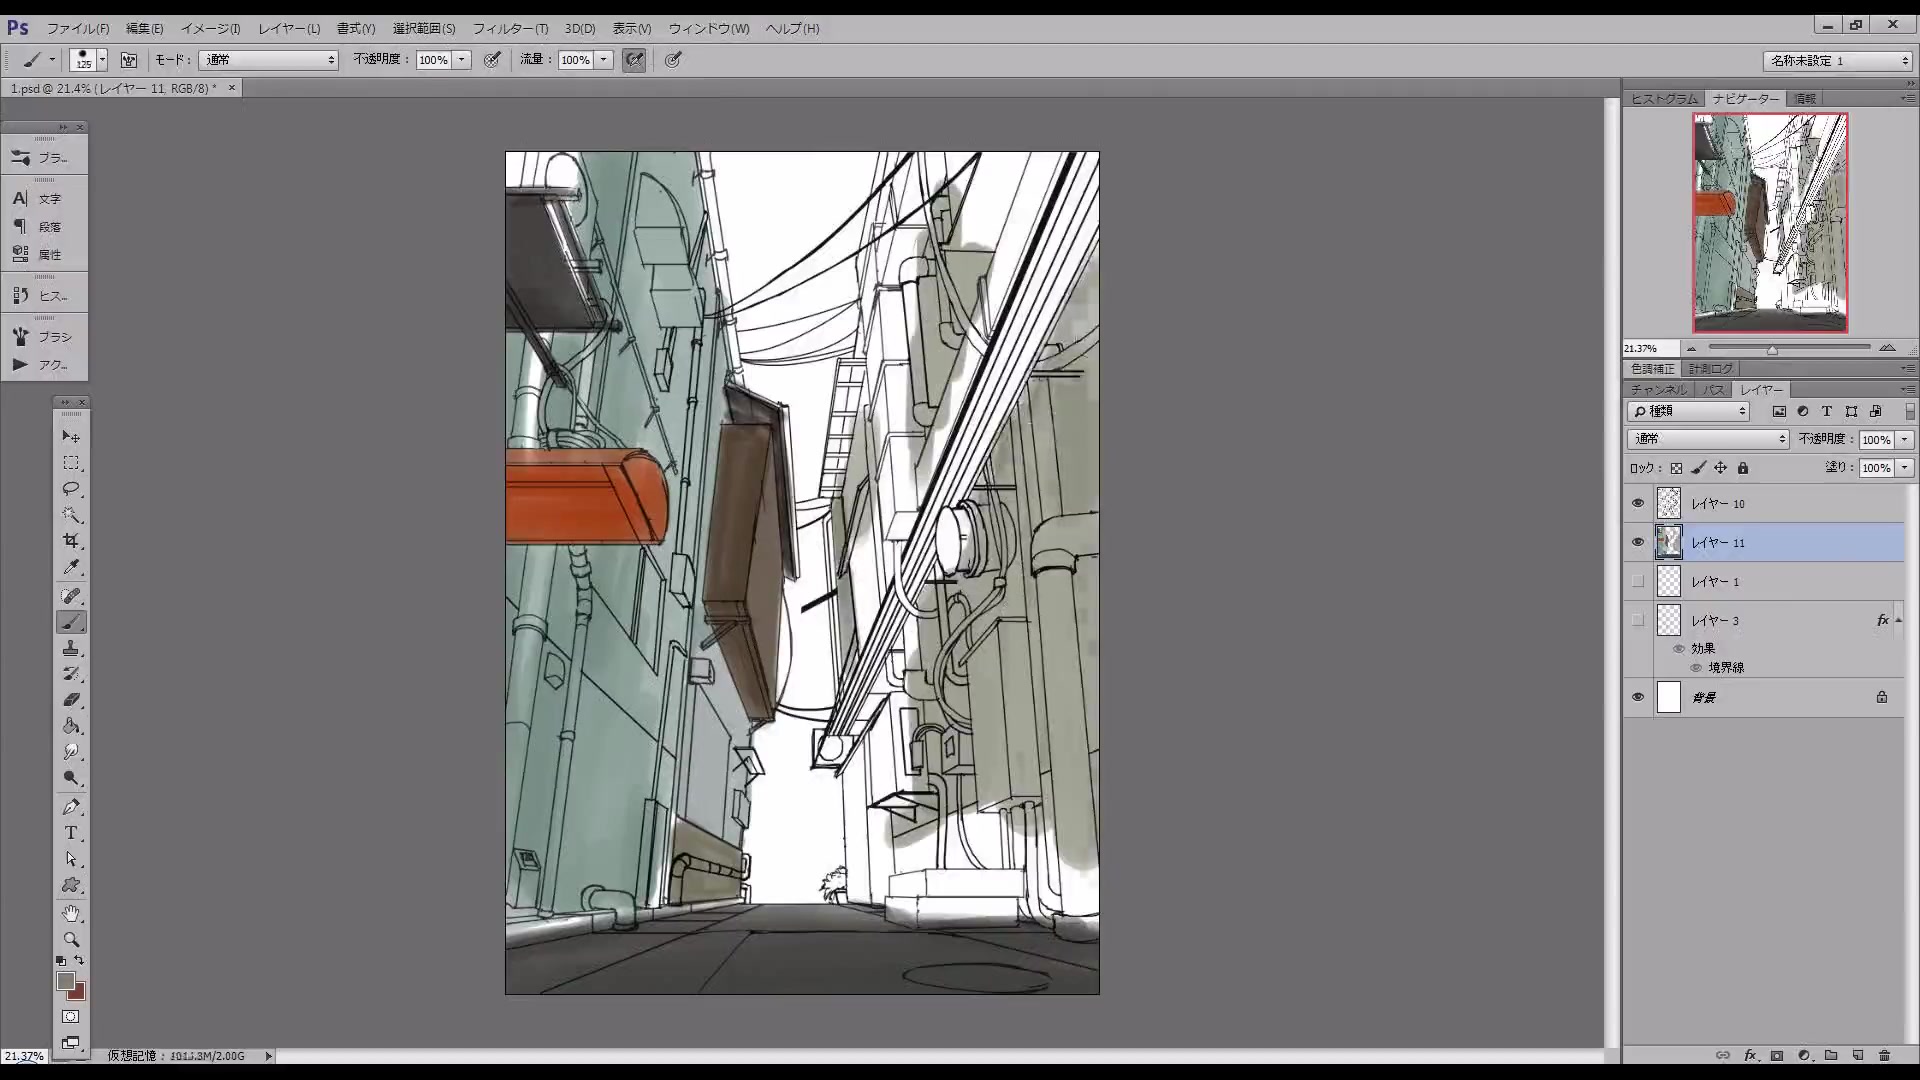Screen dimensions: 1920x1080
Task: Select the Eyedropper tool
Action: click(x=71, y=567)
